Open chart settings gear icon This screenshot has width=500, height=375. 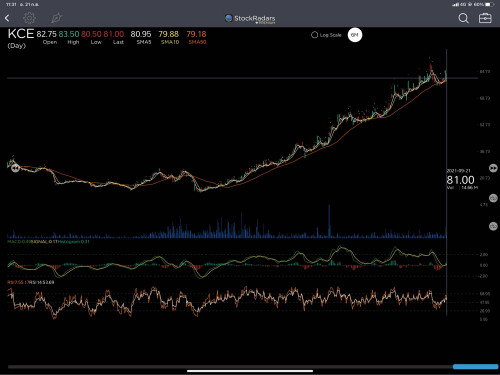pyautogui.click(x=29, y=18)
